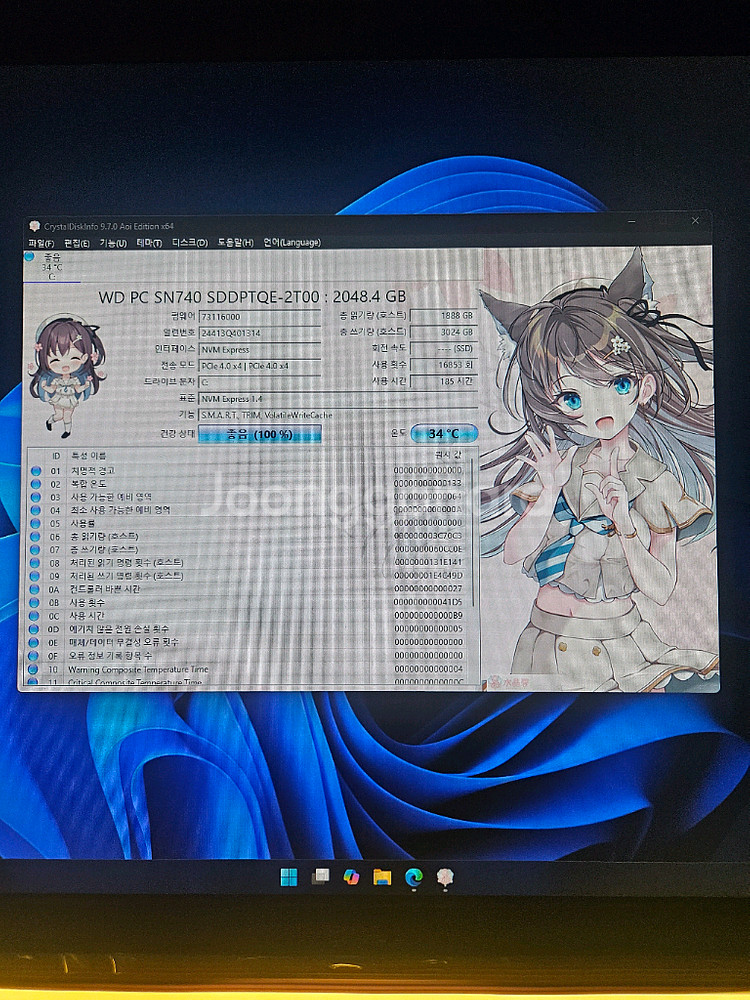Click the features field S.M.A.R.T., TRIM
The image size is (750, 1000).
point(337,415)
